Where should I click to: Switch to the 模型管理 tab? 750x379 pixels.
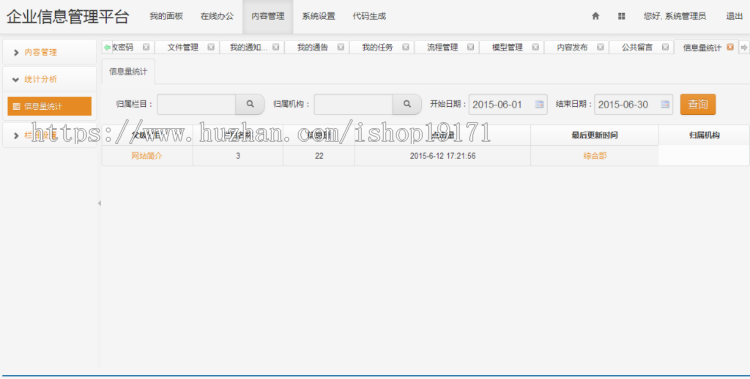[507, 47]
